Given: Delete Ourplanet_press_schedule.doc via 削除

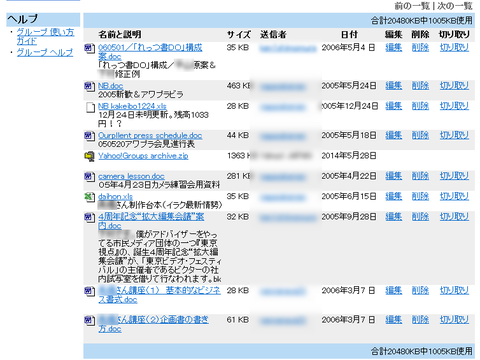Looking at the screenshot, I should 420,135.
